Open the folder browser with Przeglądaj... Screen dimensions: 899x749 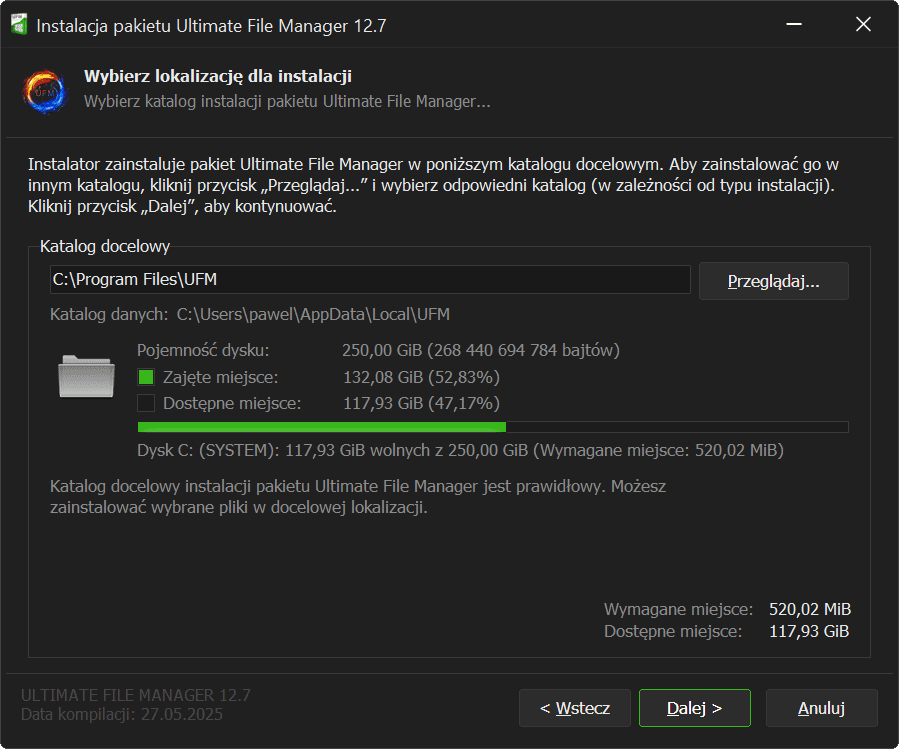click(773, 281)
